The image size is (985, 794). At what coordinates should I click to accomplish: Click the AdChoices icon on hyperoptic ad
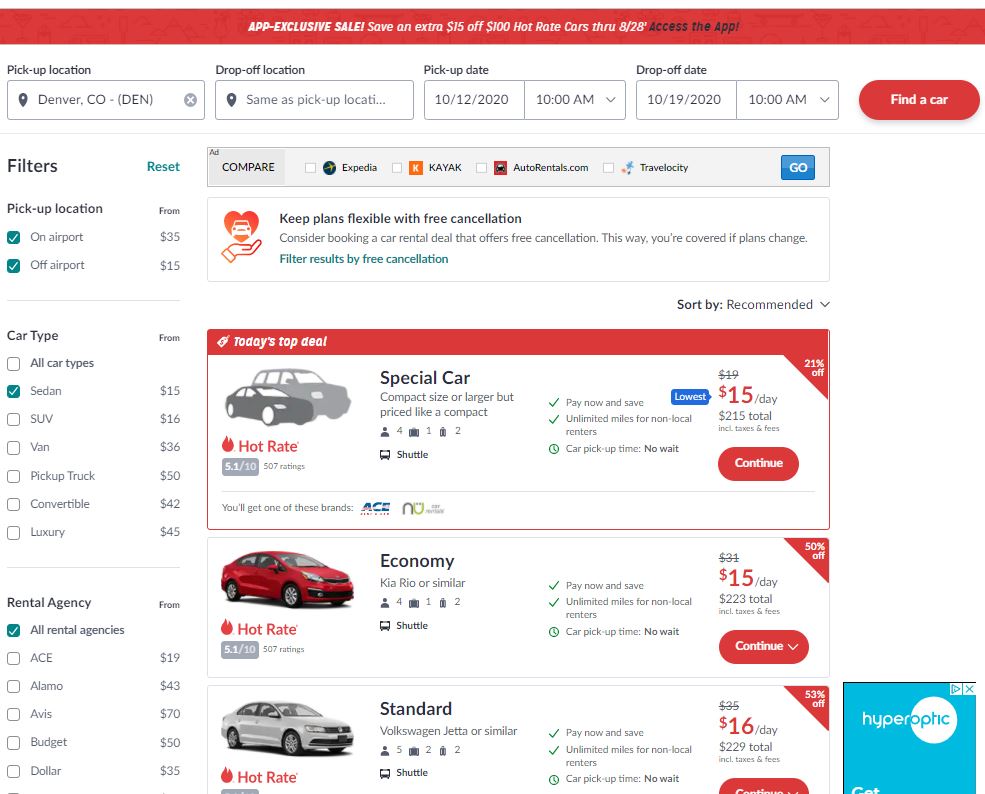957,689
